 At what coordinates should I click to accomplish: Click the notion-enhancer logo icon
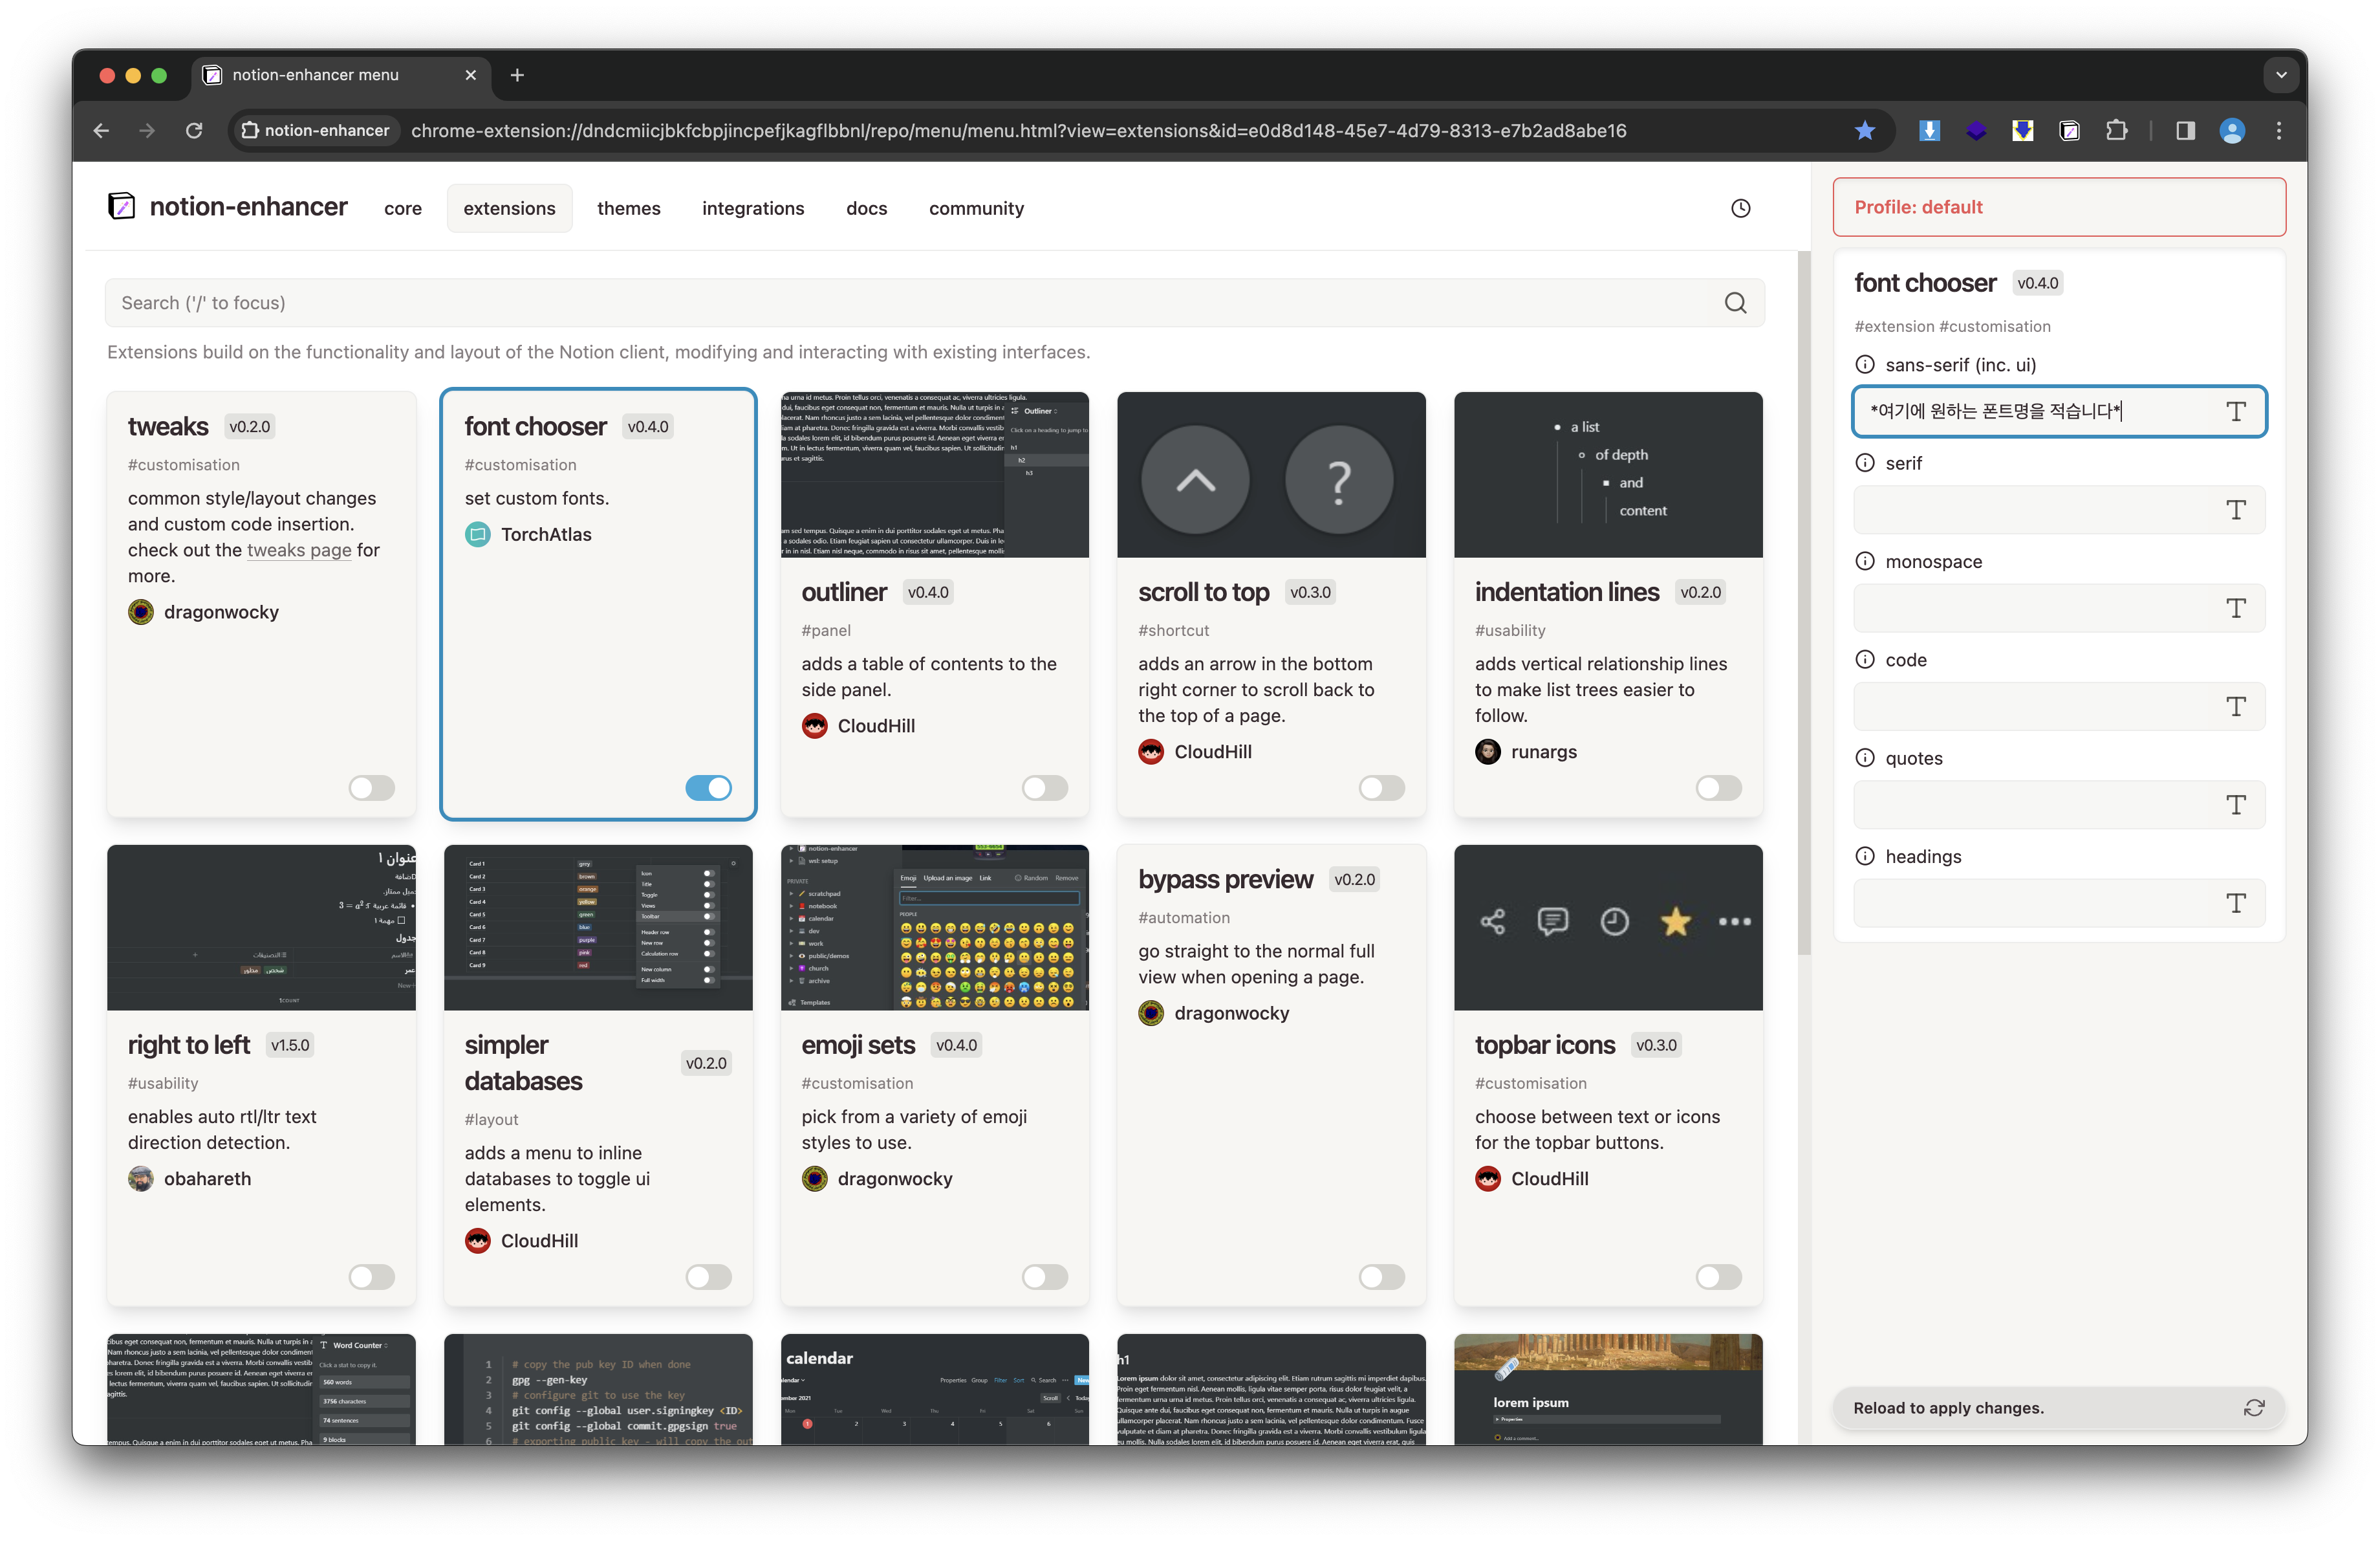click(x=122, y=207)
